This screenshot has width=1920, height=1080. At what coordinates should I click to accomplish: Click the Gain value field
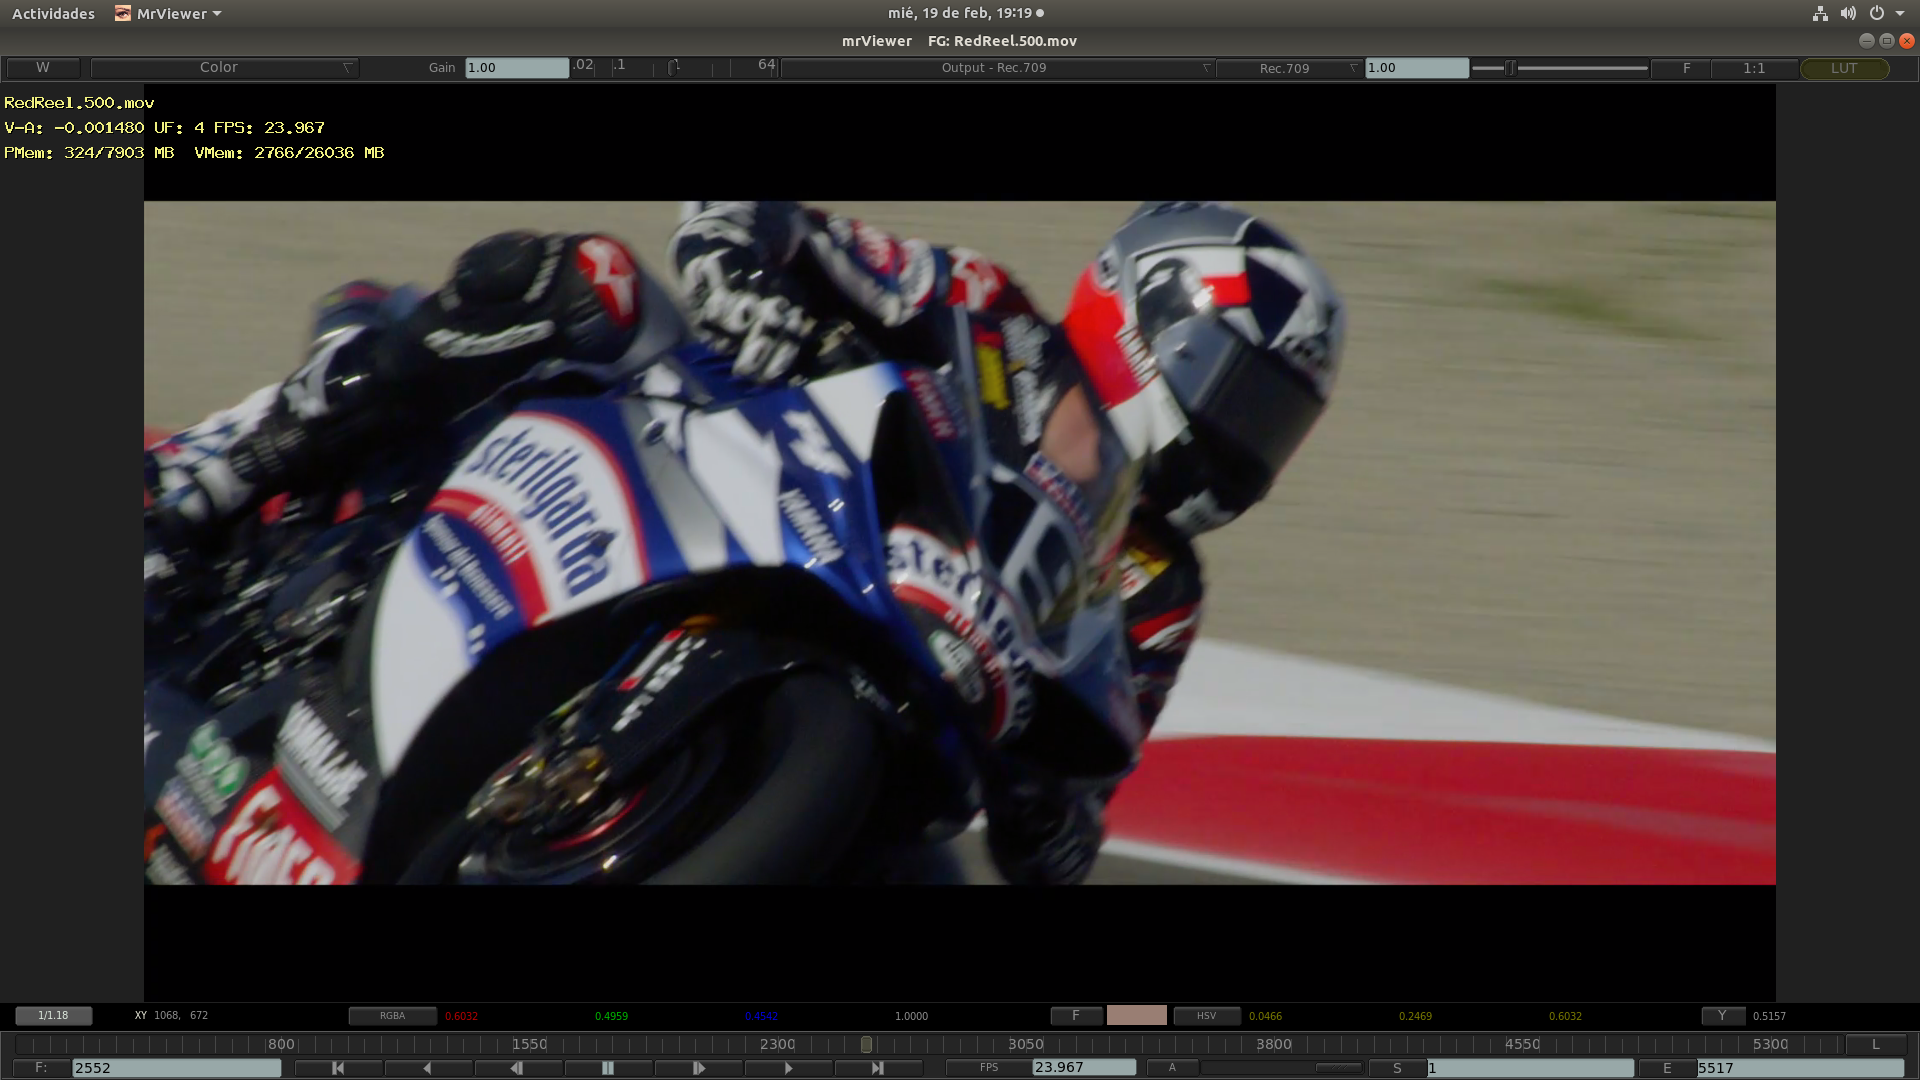(x=517, y=67)
